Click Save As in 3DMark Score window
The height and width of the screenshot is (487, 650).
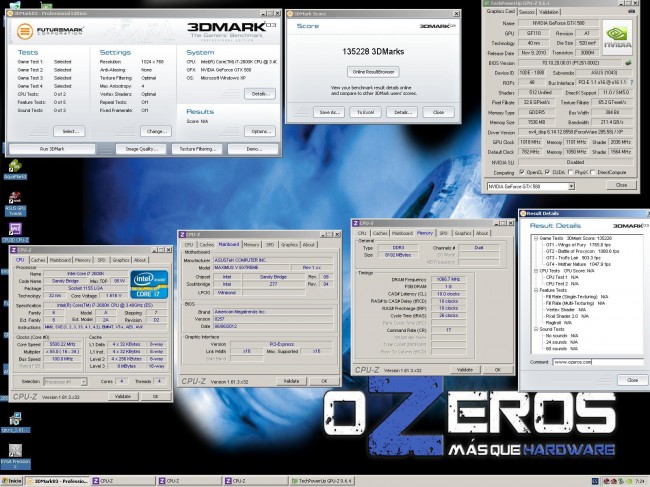(x=329, y=112)
